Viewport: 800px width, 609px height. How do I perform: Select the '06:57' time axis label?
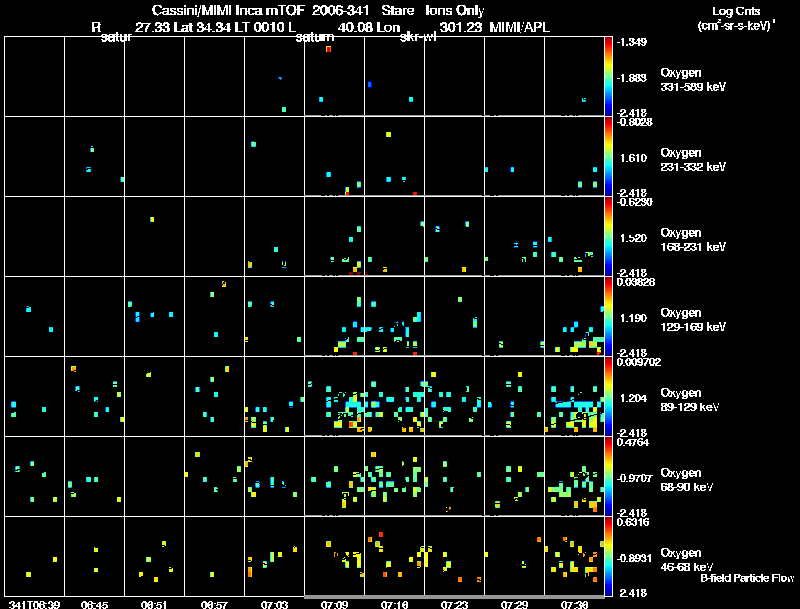(214, 604)
